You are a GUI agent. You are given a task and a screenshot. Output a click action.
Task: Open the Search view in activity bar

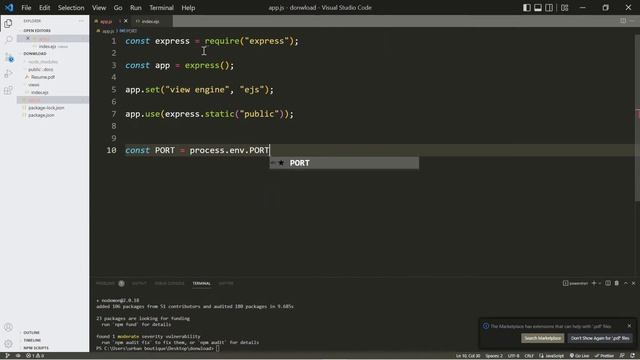pos(8,40)
